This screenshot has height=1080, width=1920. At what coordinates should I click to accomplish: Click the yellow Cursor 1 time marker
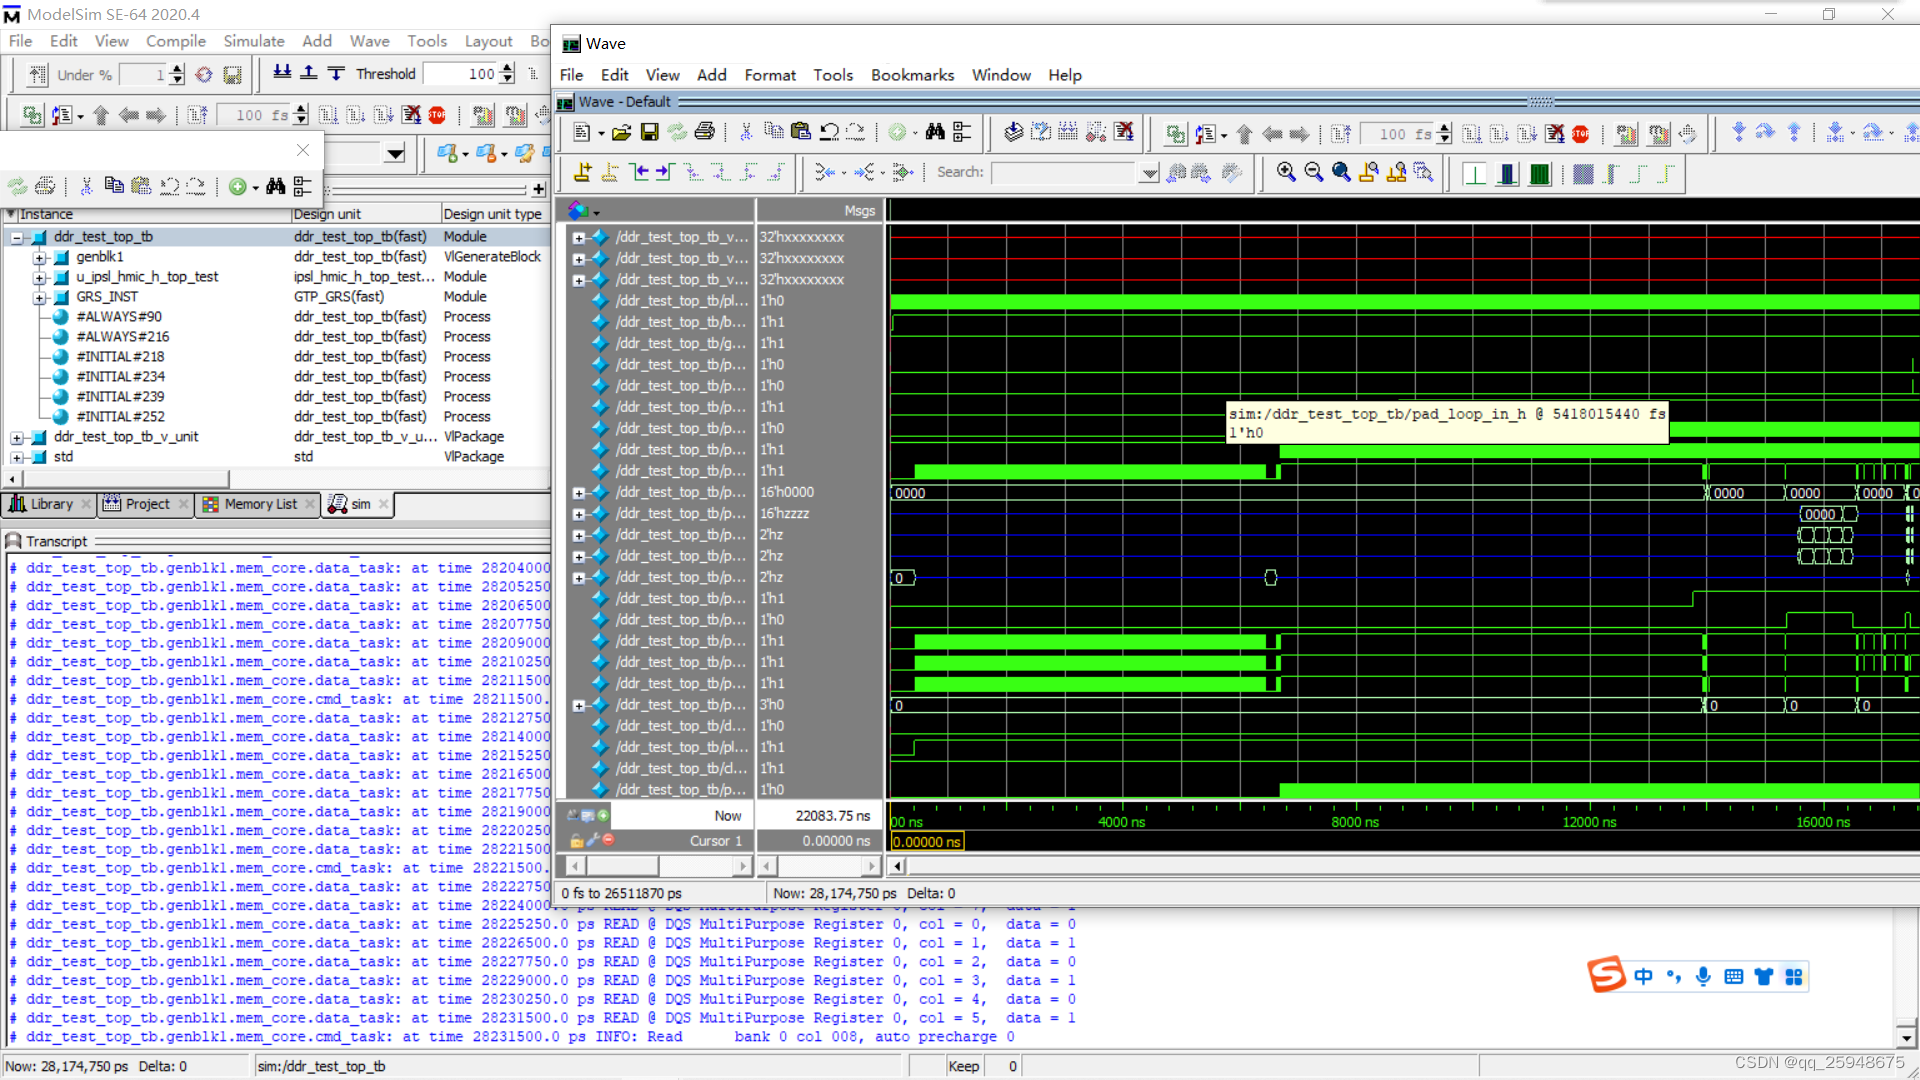[x=927, y=842]
